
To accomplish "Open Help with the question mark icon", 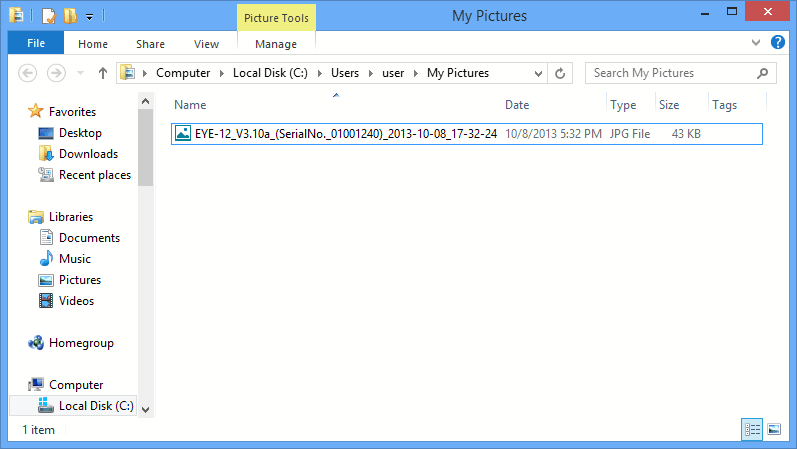I will (778, 42).
